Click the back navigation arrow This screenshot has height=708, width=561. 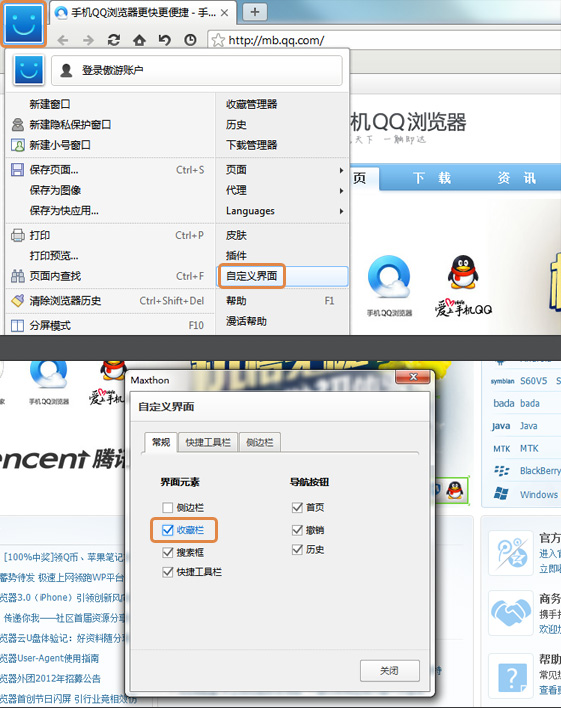pos(63,40)
